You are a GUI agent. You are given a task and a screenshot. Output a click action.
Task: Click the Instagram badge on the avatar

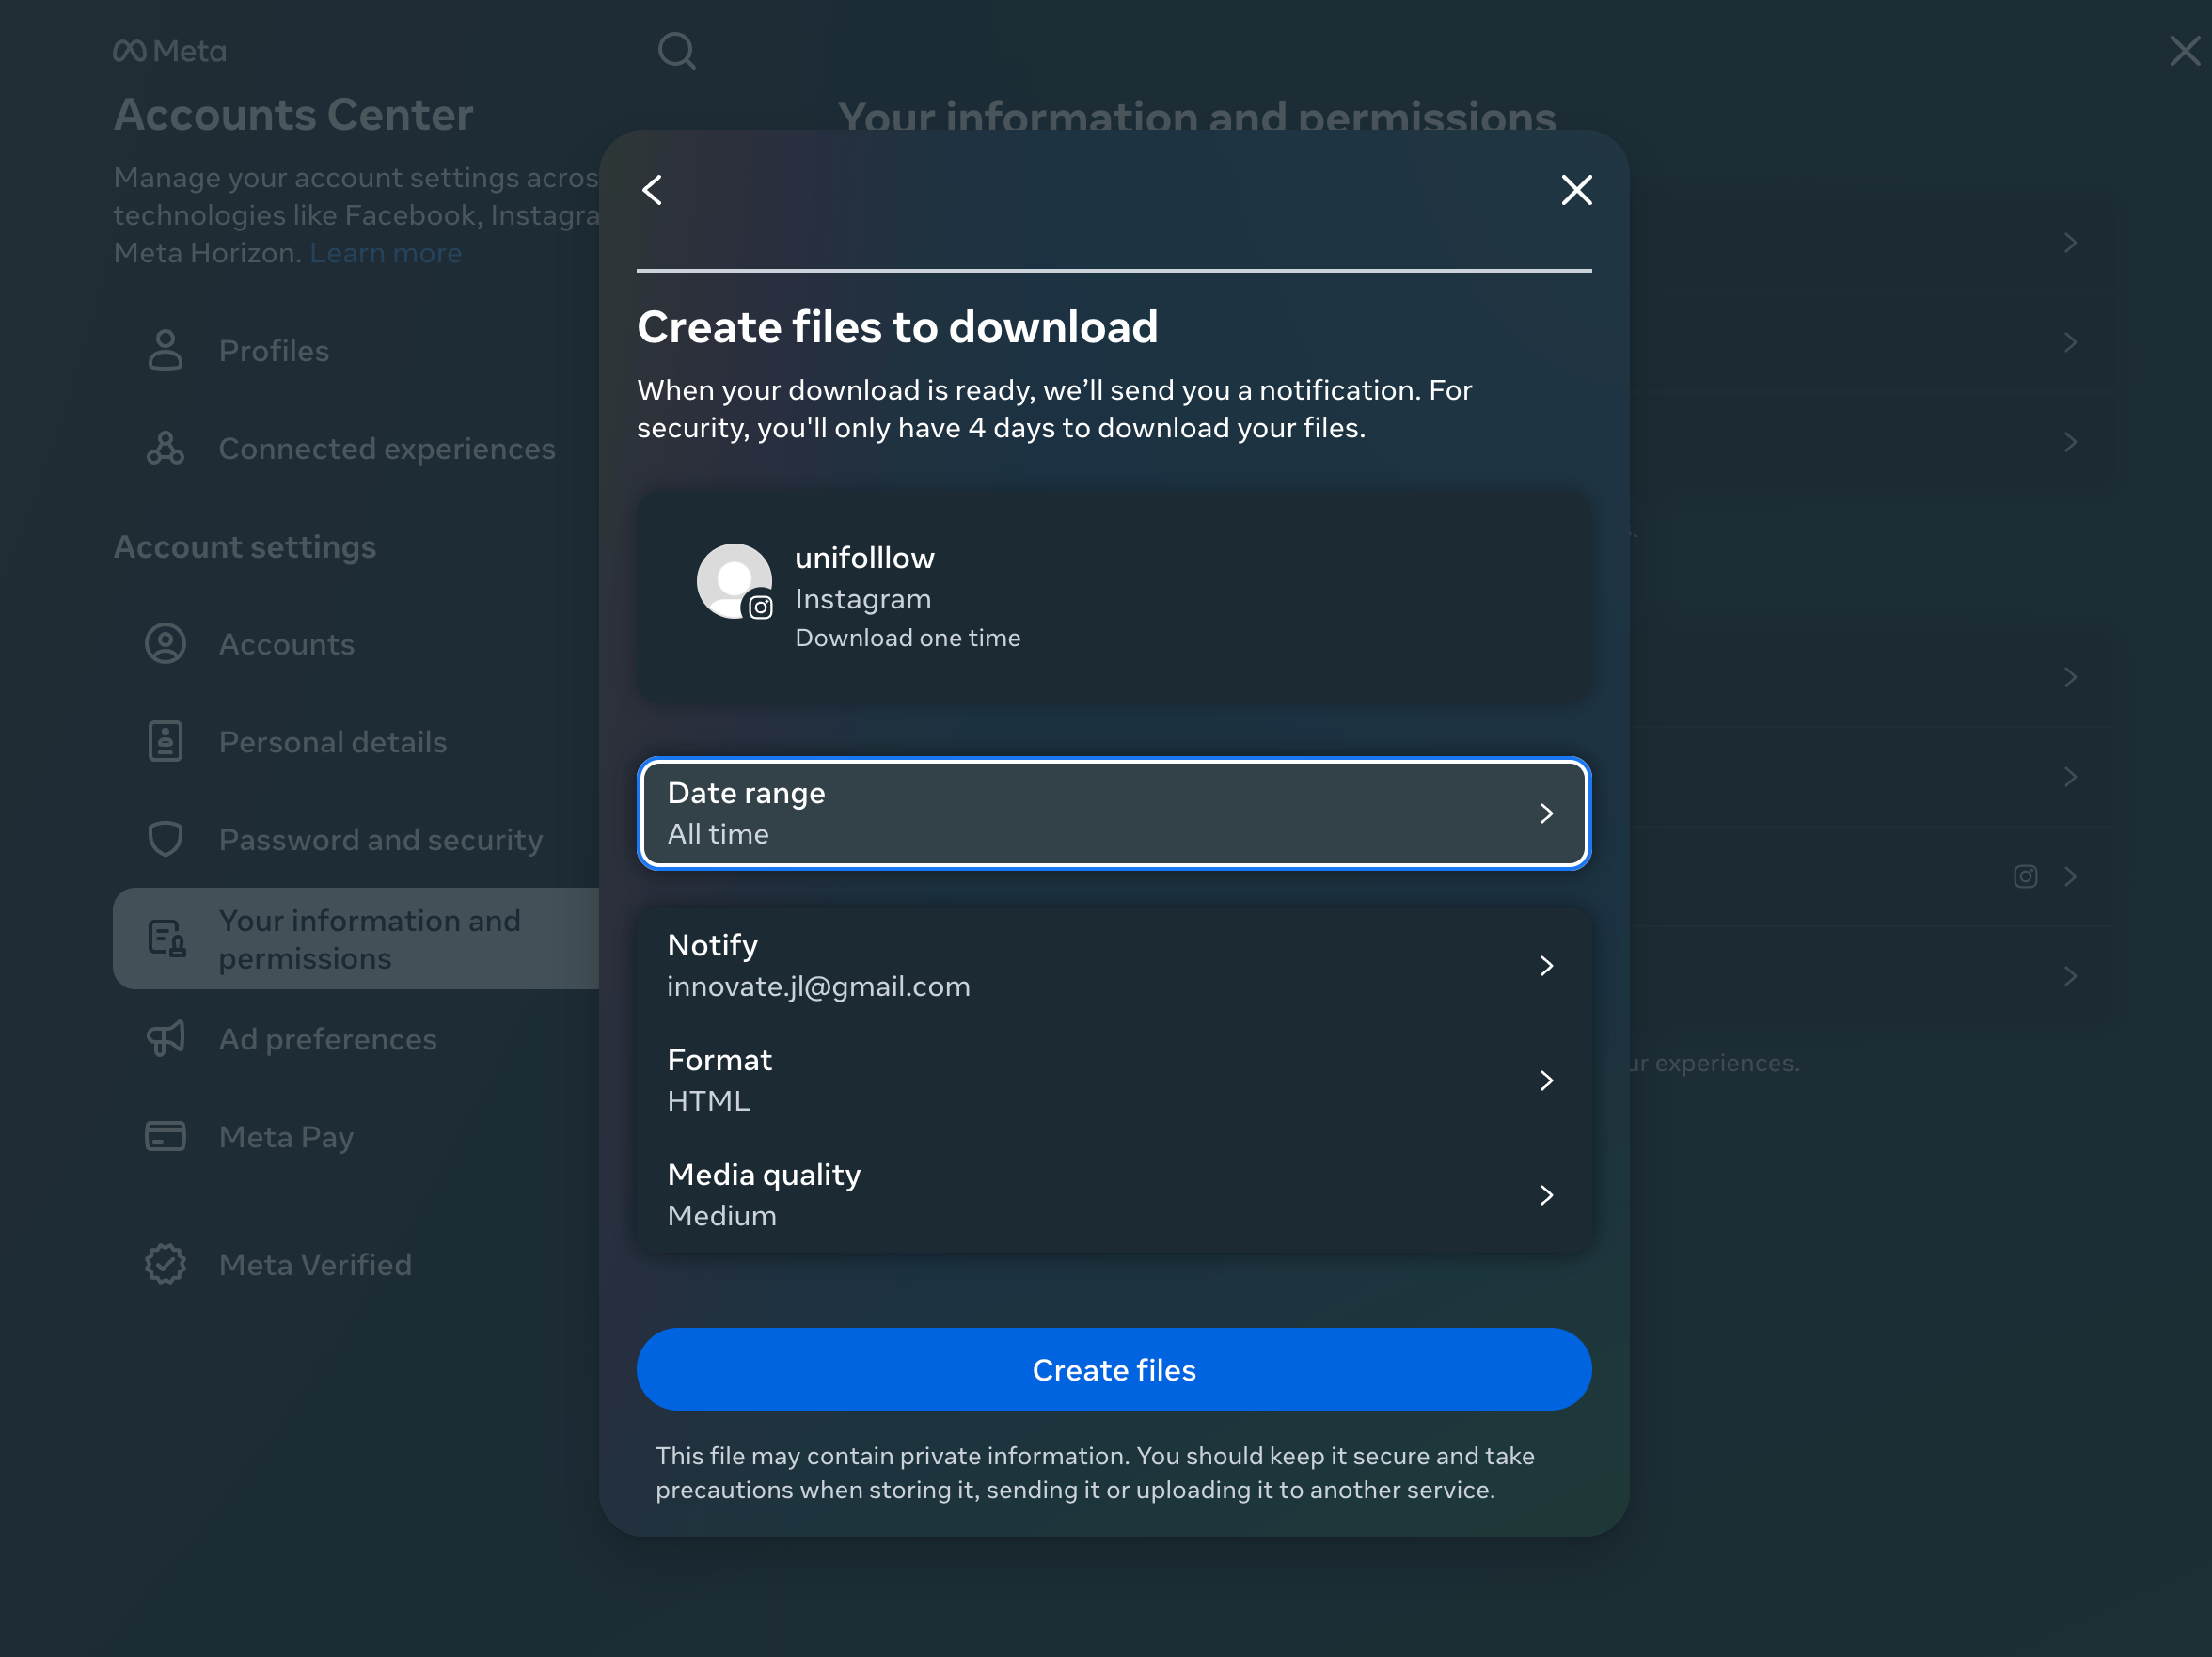(x=761, y=608)
